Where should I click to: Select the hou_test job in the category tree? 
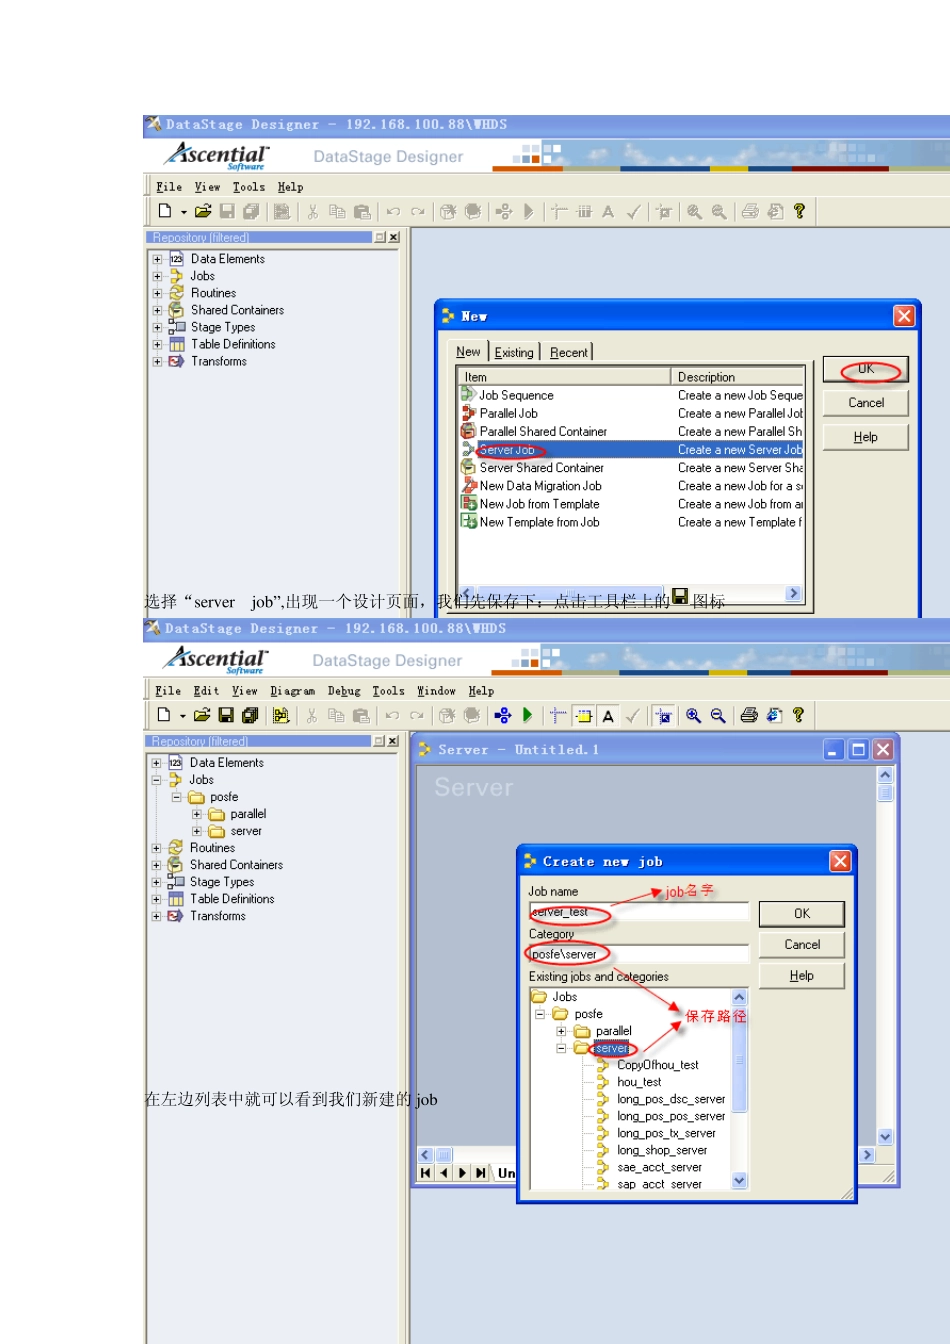pos(639,1082)
